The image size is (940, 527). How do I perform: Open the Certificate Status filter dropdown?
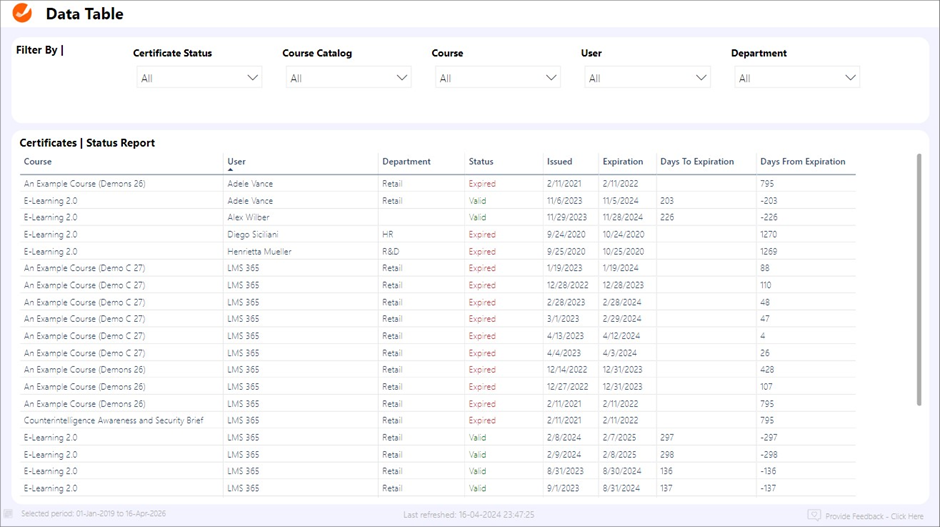pos(199,78)
